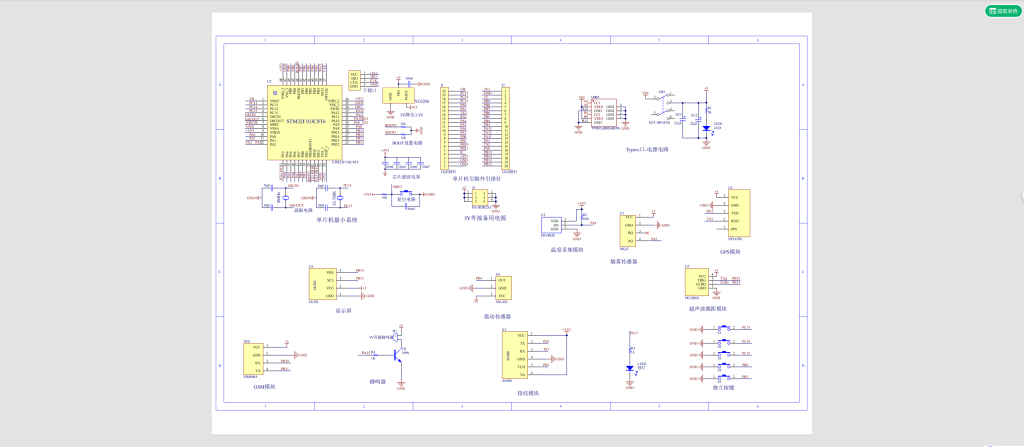Select the MQ-2 smoke sensor block

[627, 232]
